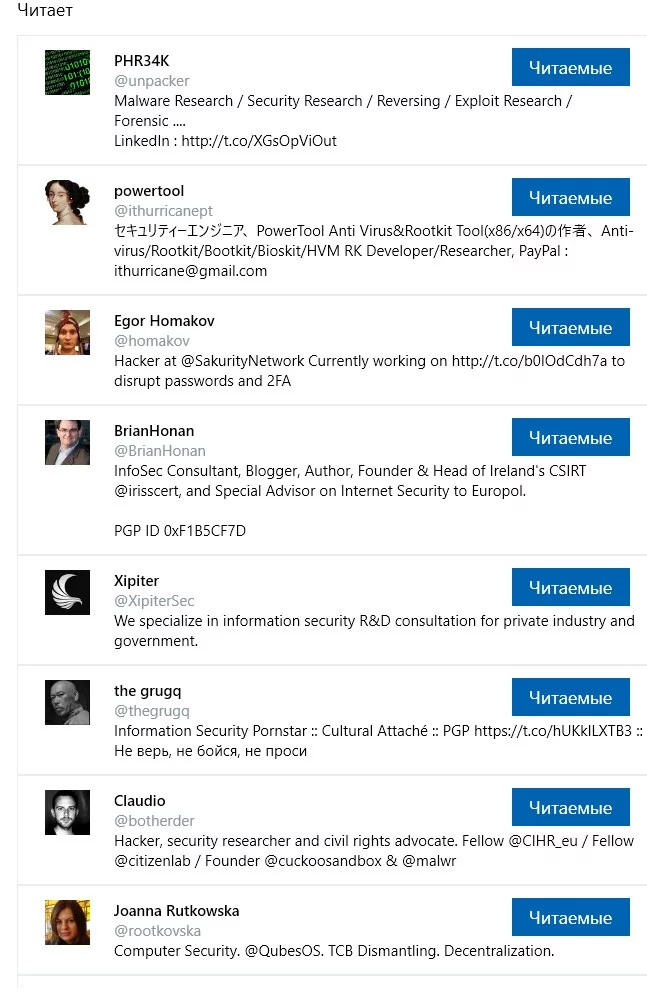This screenshot has height=996, width=647.
Task: Unfollow powertool via Читаемые button
Action: click(x=570, y=198)
